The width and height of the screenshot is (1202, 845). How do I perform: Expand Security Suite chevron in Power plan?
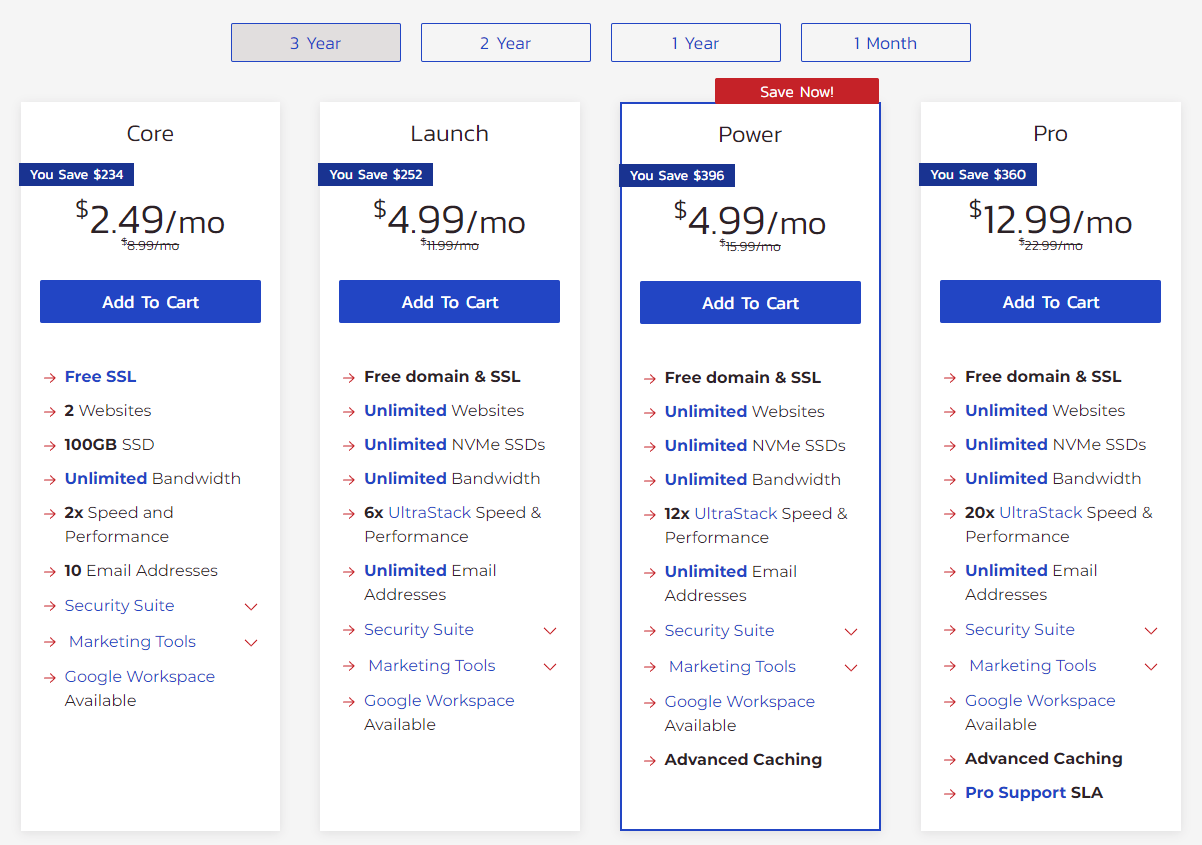pos(851,632)
